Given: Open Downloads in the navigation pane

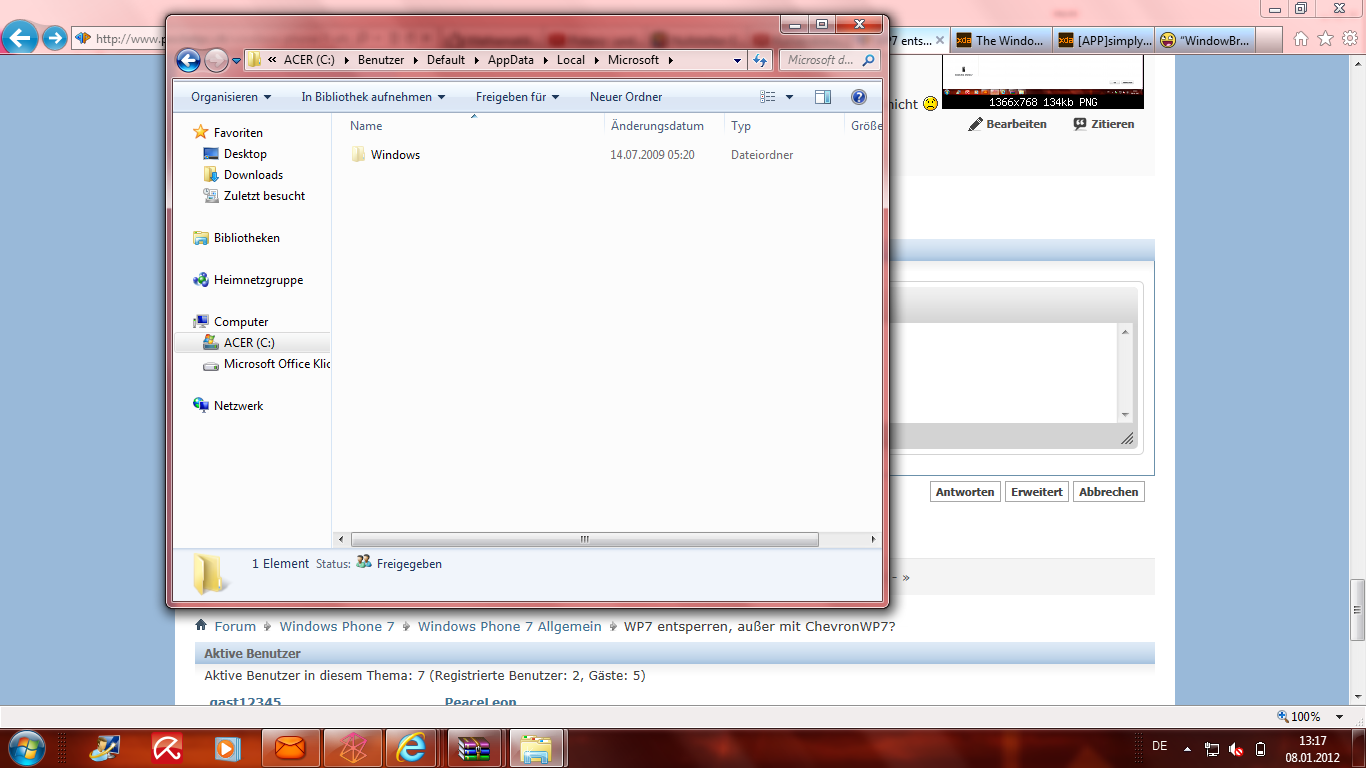Looking at the screenshot, I should (x=253, y=175).
